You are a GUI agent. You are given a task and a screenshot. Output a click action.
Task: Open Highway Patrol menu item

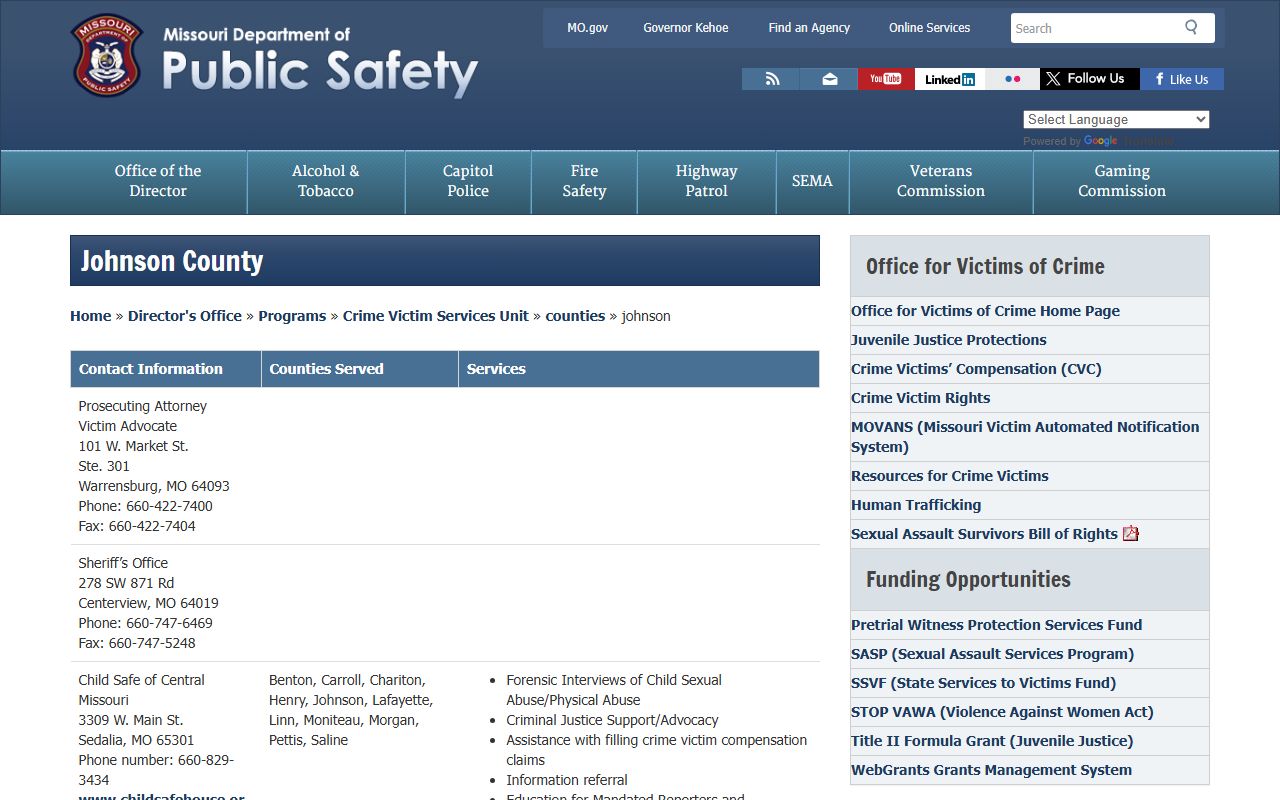[706, 181]
